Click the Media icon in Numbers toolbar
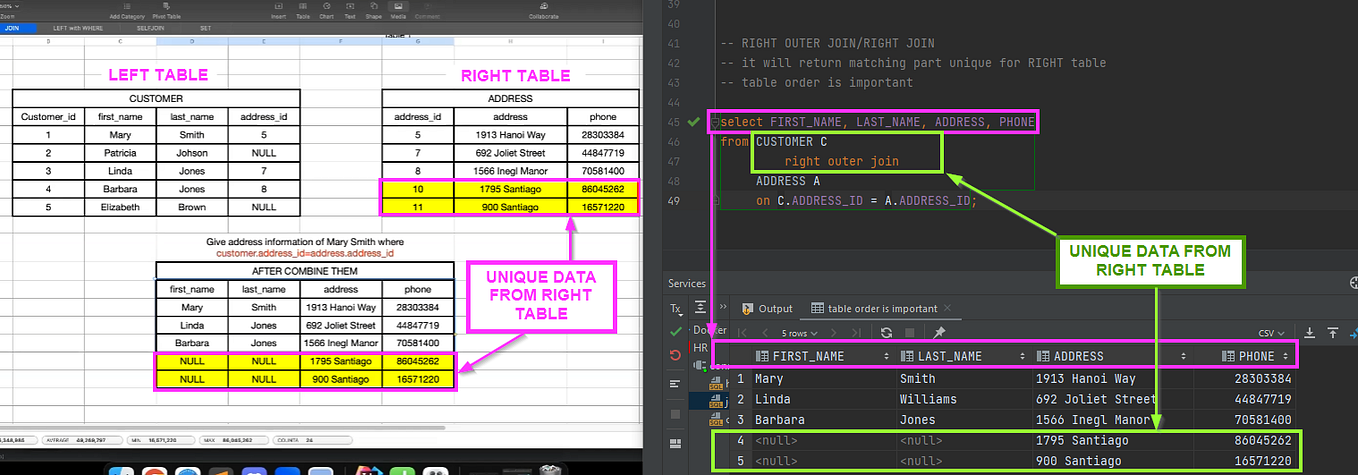This screenshot has width=1358, height=475. coord(397,7)
